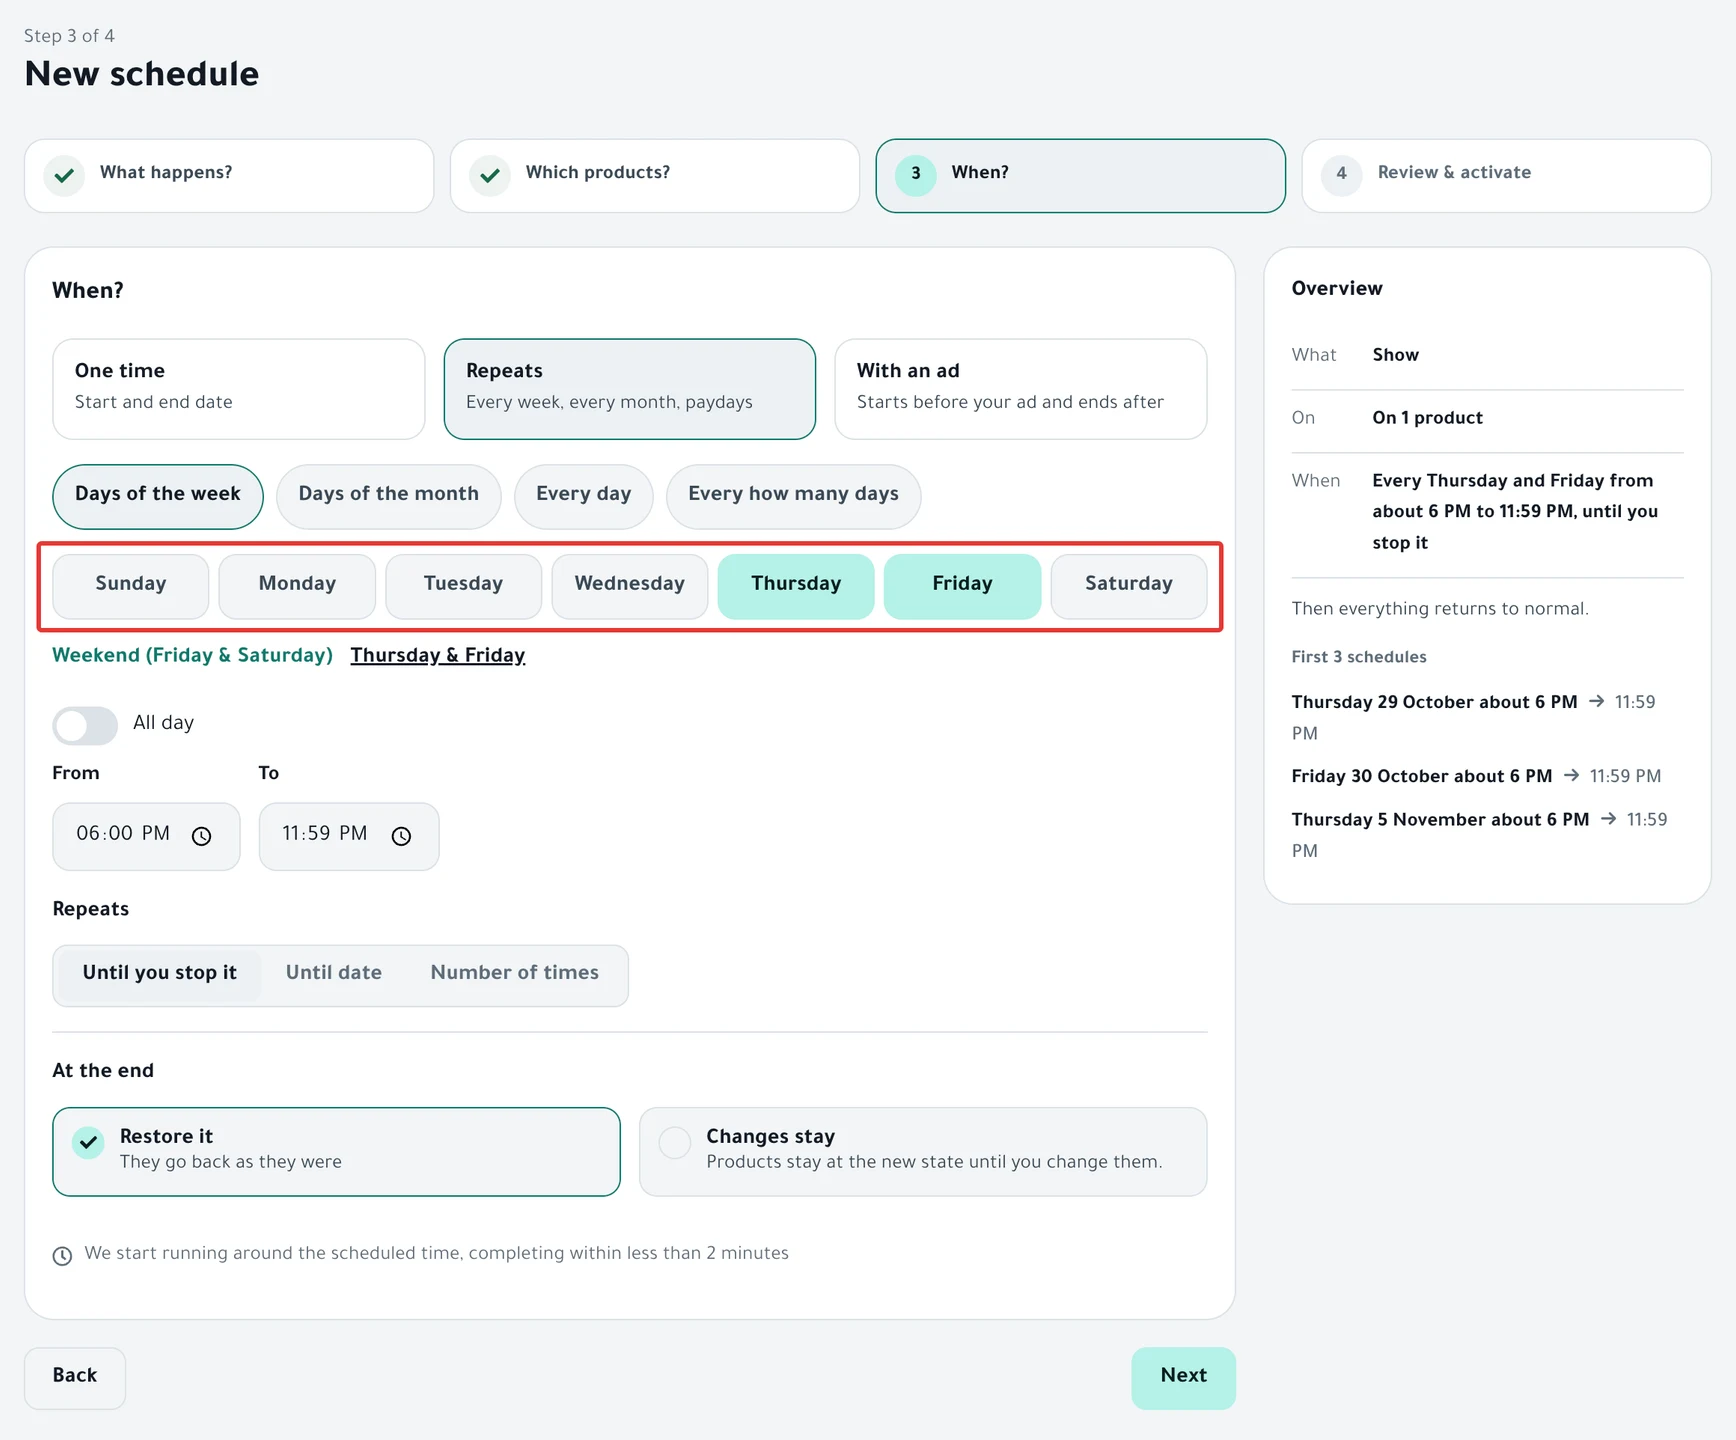Enable Wednesday in the weekday selector
1736x1440 pixels.
tap(630, 586)
